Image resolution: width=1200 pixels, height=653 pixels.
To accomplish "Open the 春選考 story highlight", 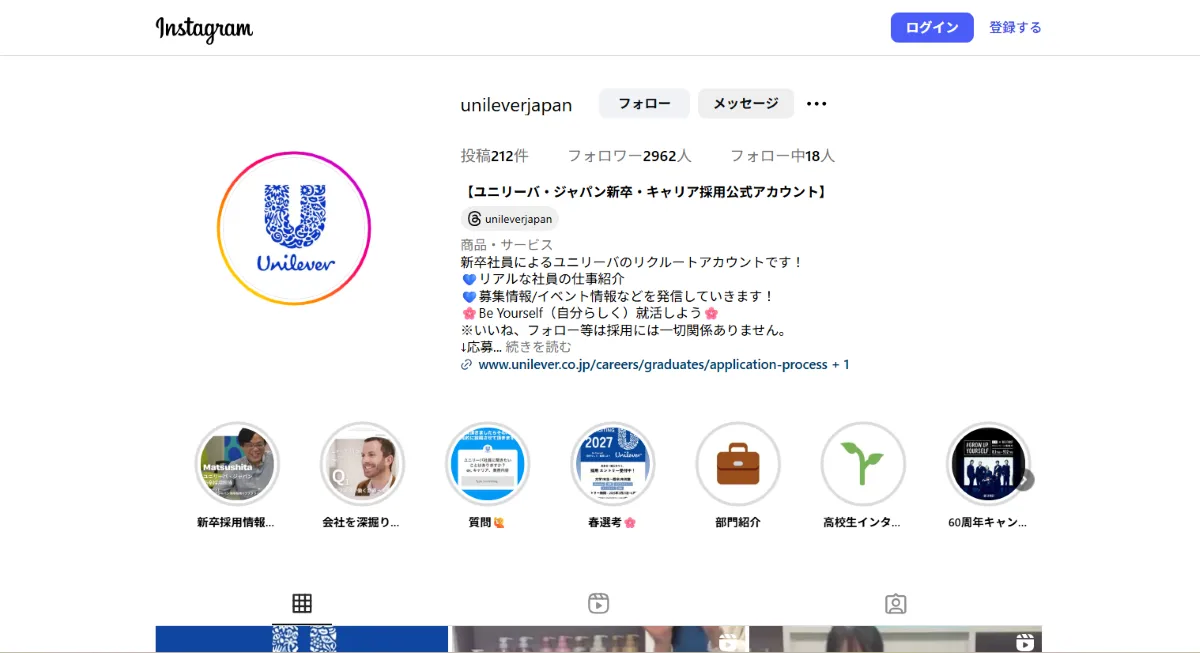I will point(613,464).
